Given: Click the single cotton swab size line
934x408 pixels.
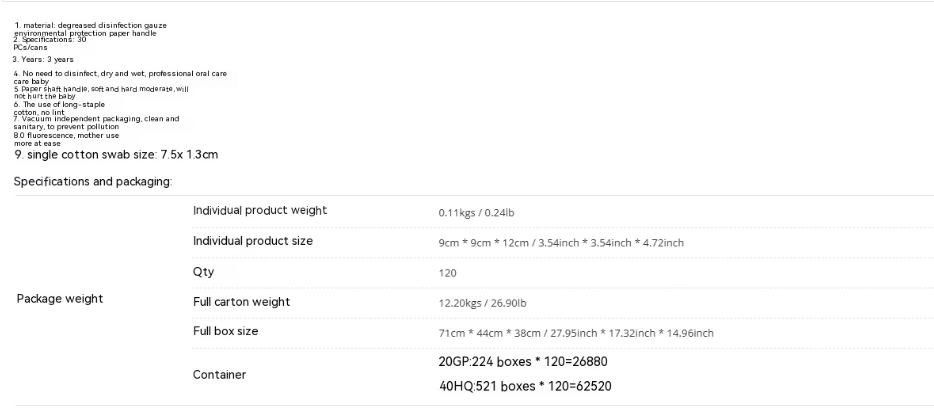Looking at the screenshot, I should pyautogui.click(x=116, y=155).
